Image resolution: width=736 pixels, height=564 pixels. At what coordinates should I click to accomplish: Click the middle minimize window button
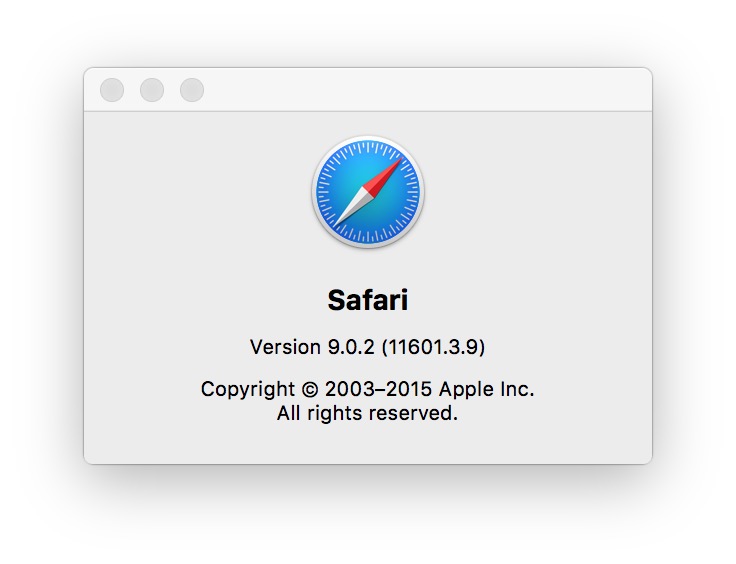pos(152,90)
